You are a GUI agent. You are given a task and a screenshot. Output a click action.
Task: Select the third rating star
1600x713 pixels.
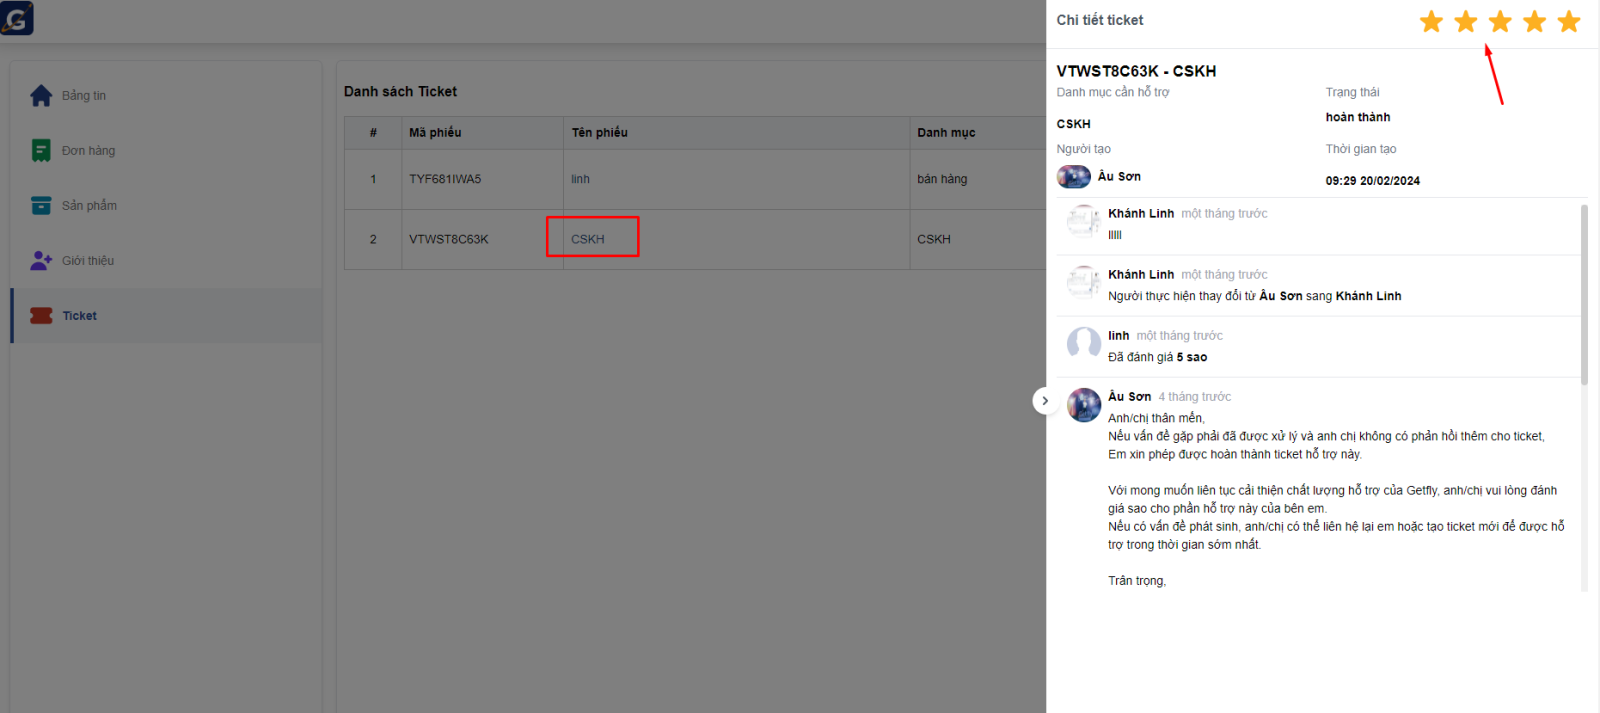[1500, 22]
